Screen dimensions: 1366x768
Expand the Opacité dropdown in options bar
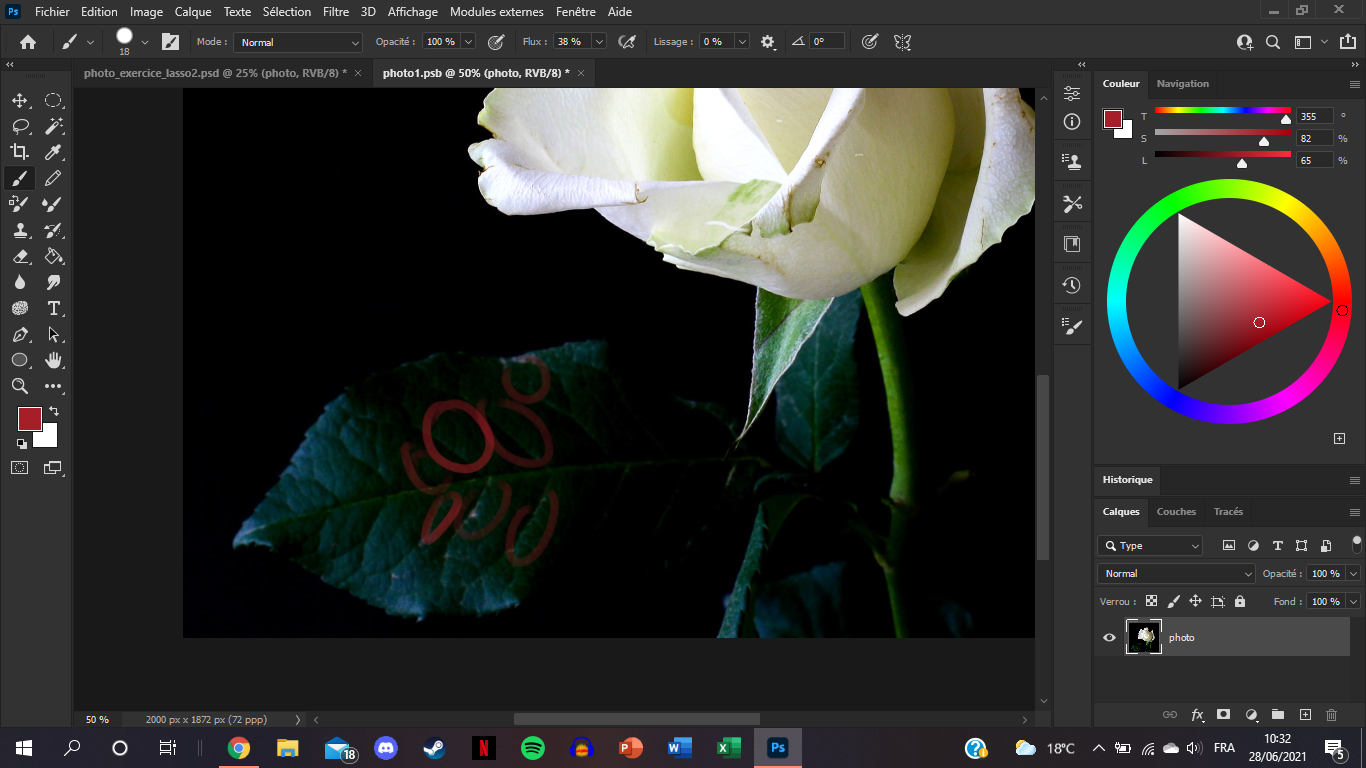[468, 42]
